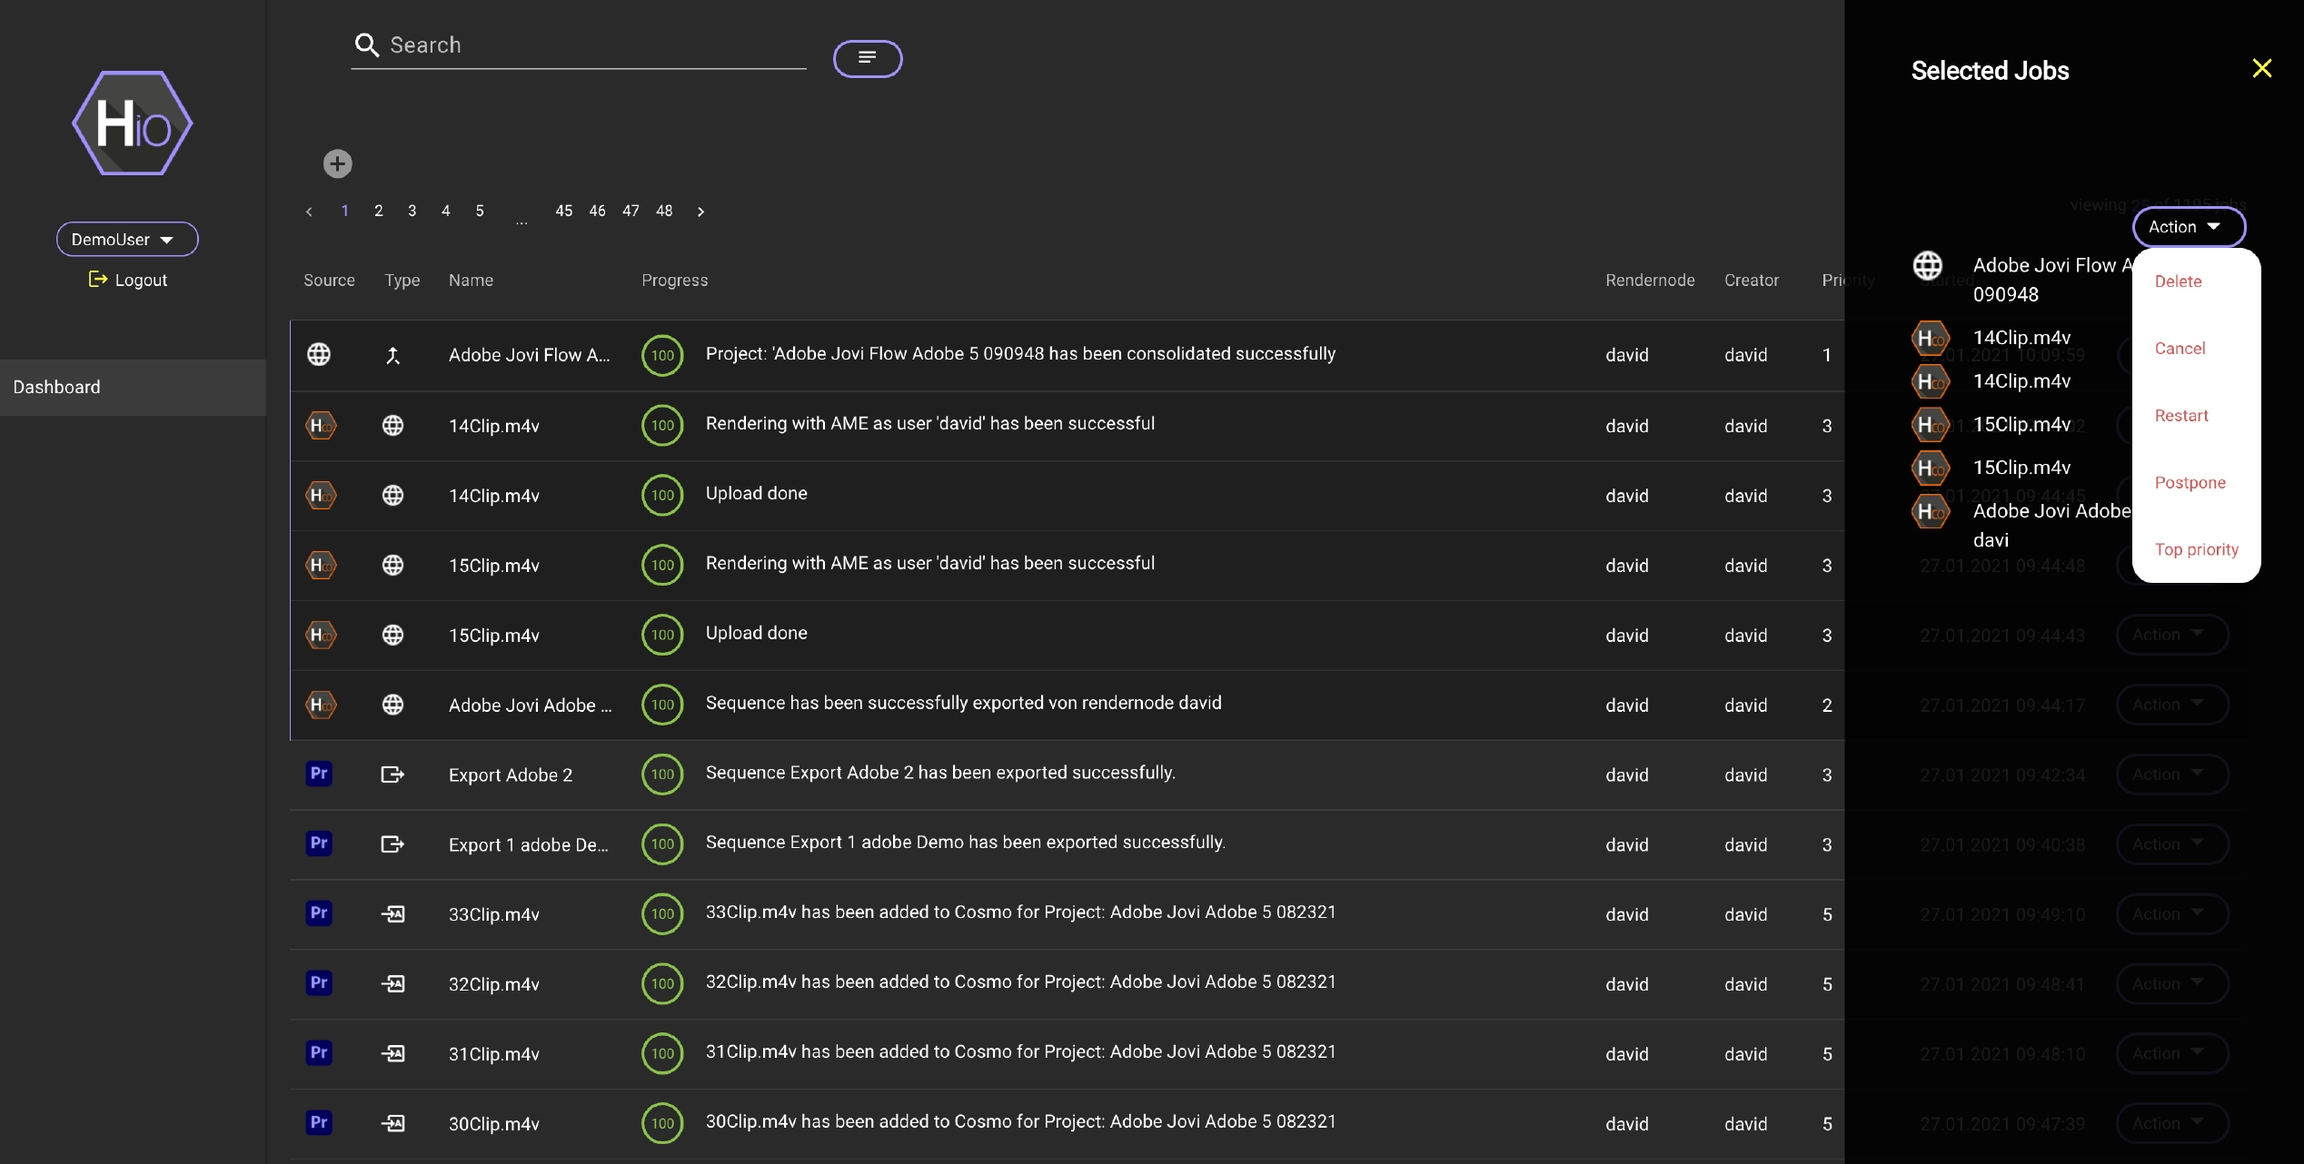Choose Delete from the Action menu

pos(2178,281)
